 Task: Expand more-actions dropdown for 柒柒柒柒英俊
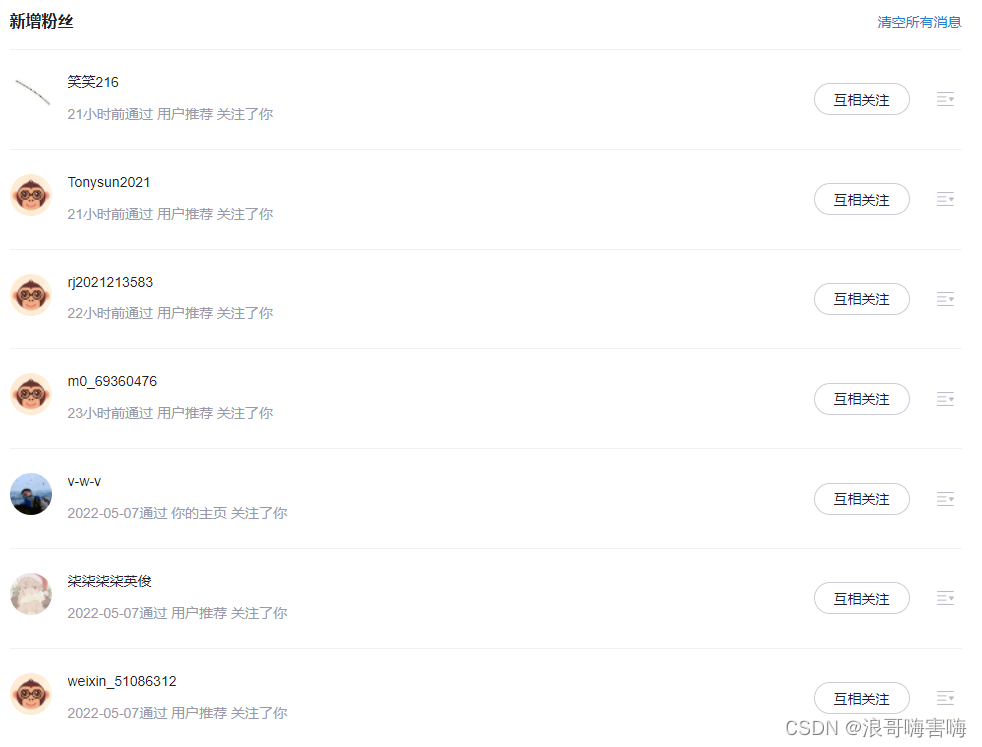(x=945, y=598)
